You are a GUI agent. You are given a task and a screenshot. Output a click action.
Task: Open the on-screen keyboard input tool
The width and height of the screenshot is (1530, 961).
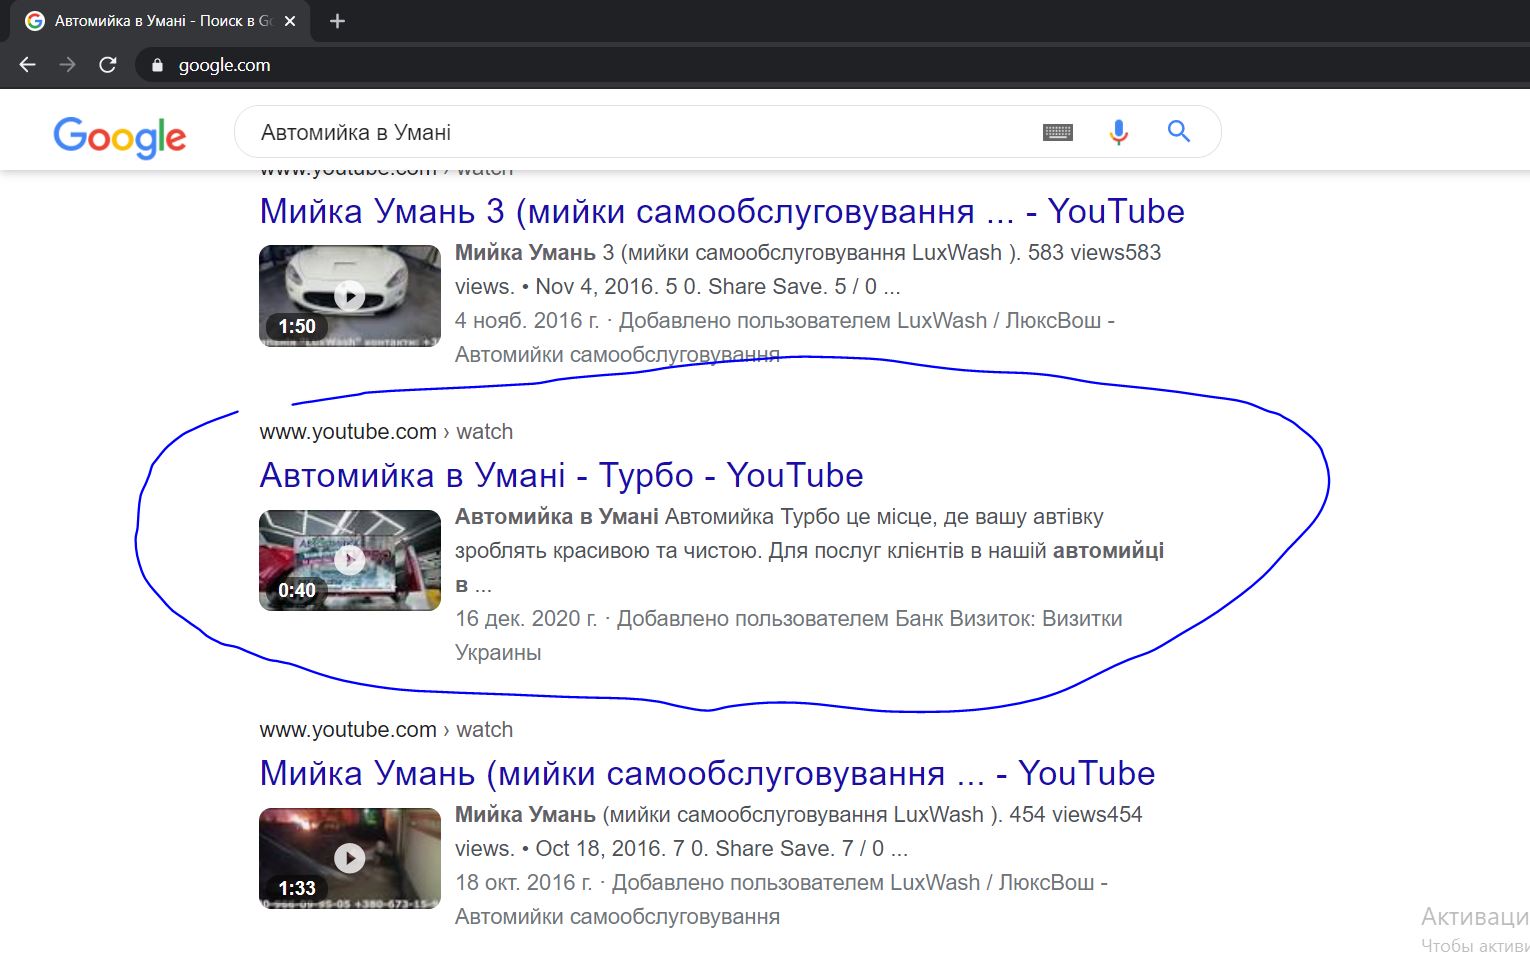(x=1057, y=132)
